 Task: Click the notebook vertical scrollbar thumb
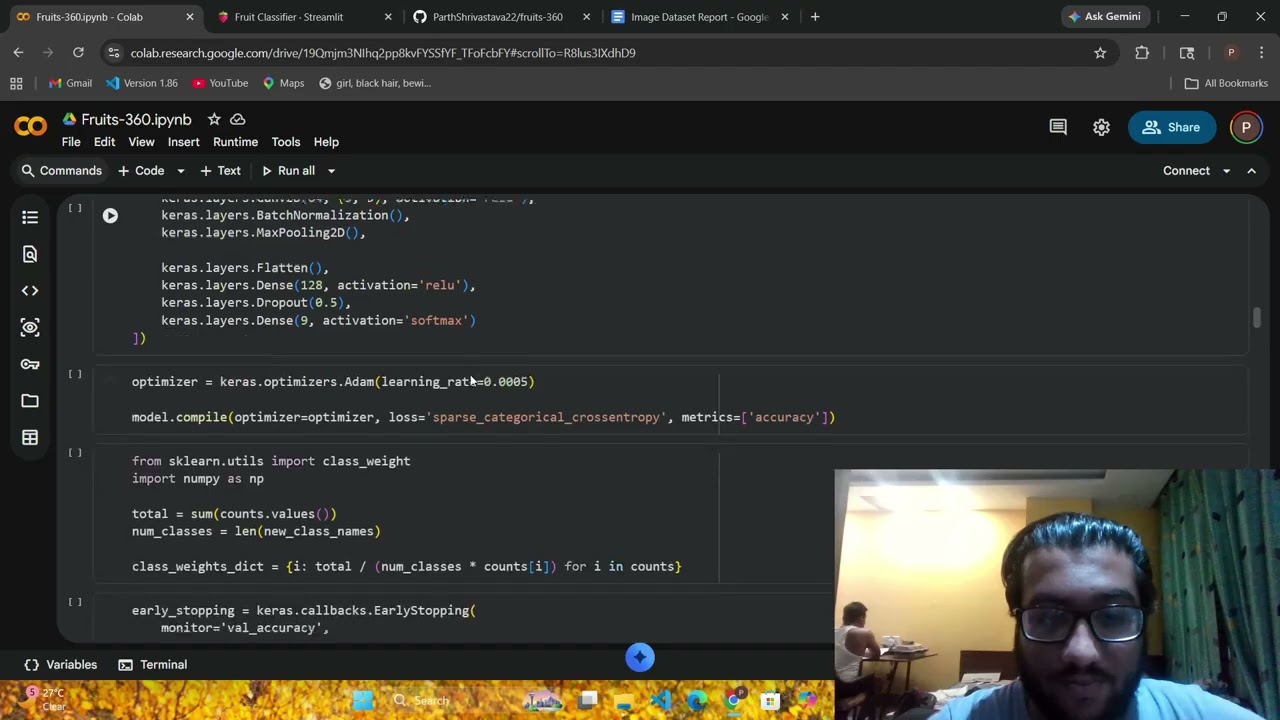tap(1256, 317)
